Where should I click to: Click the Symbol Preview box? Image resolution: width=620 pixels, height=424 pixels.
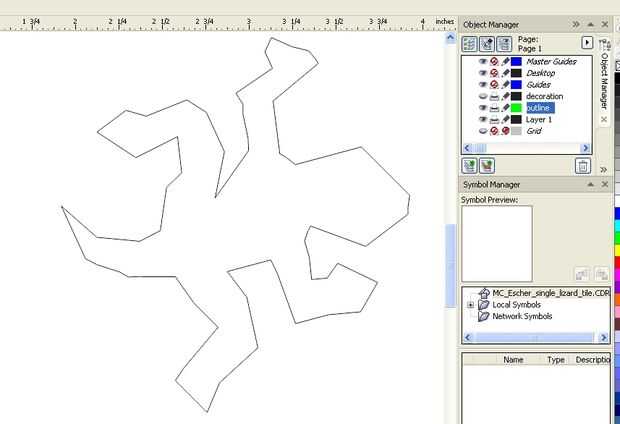[x=497, y=243]
